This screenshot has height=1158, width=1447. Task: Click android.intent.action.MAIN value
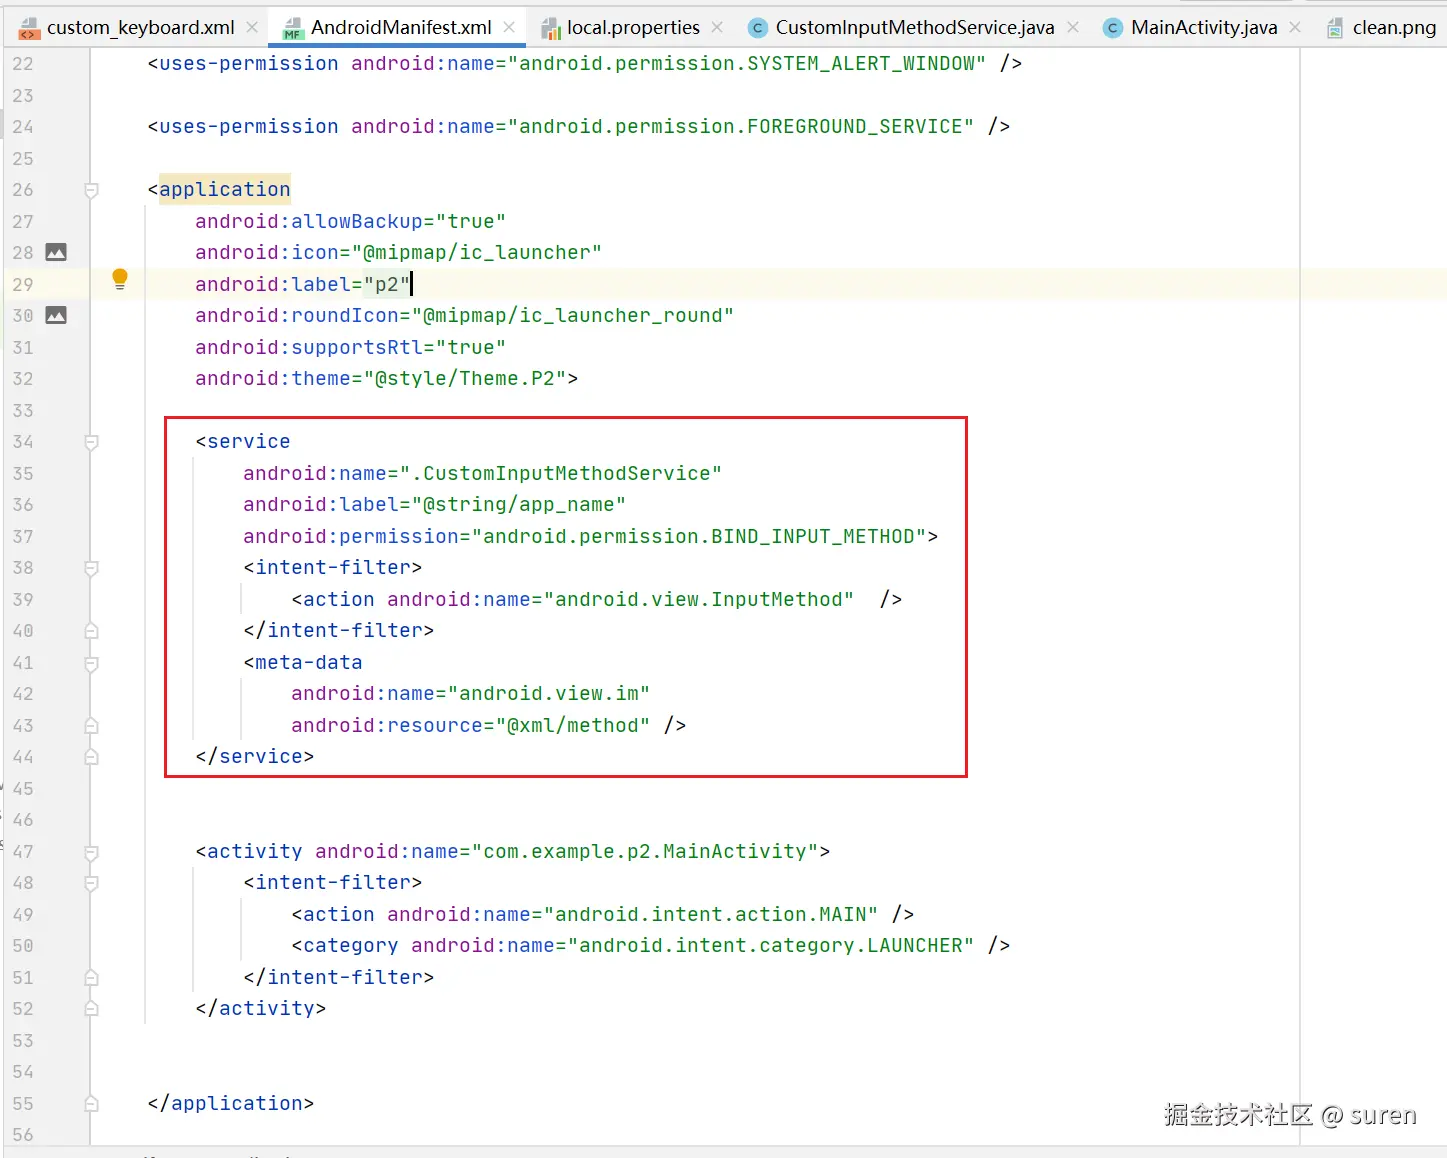coord(711,914)
